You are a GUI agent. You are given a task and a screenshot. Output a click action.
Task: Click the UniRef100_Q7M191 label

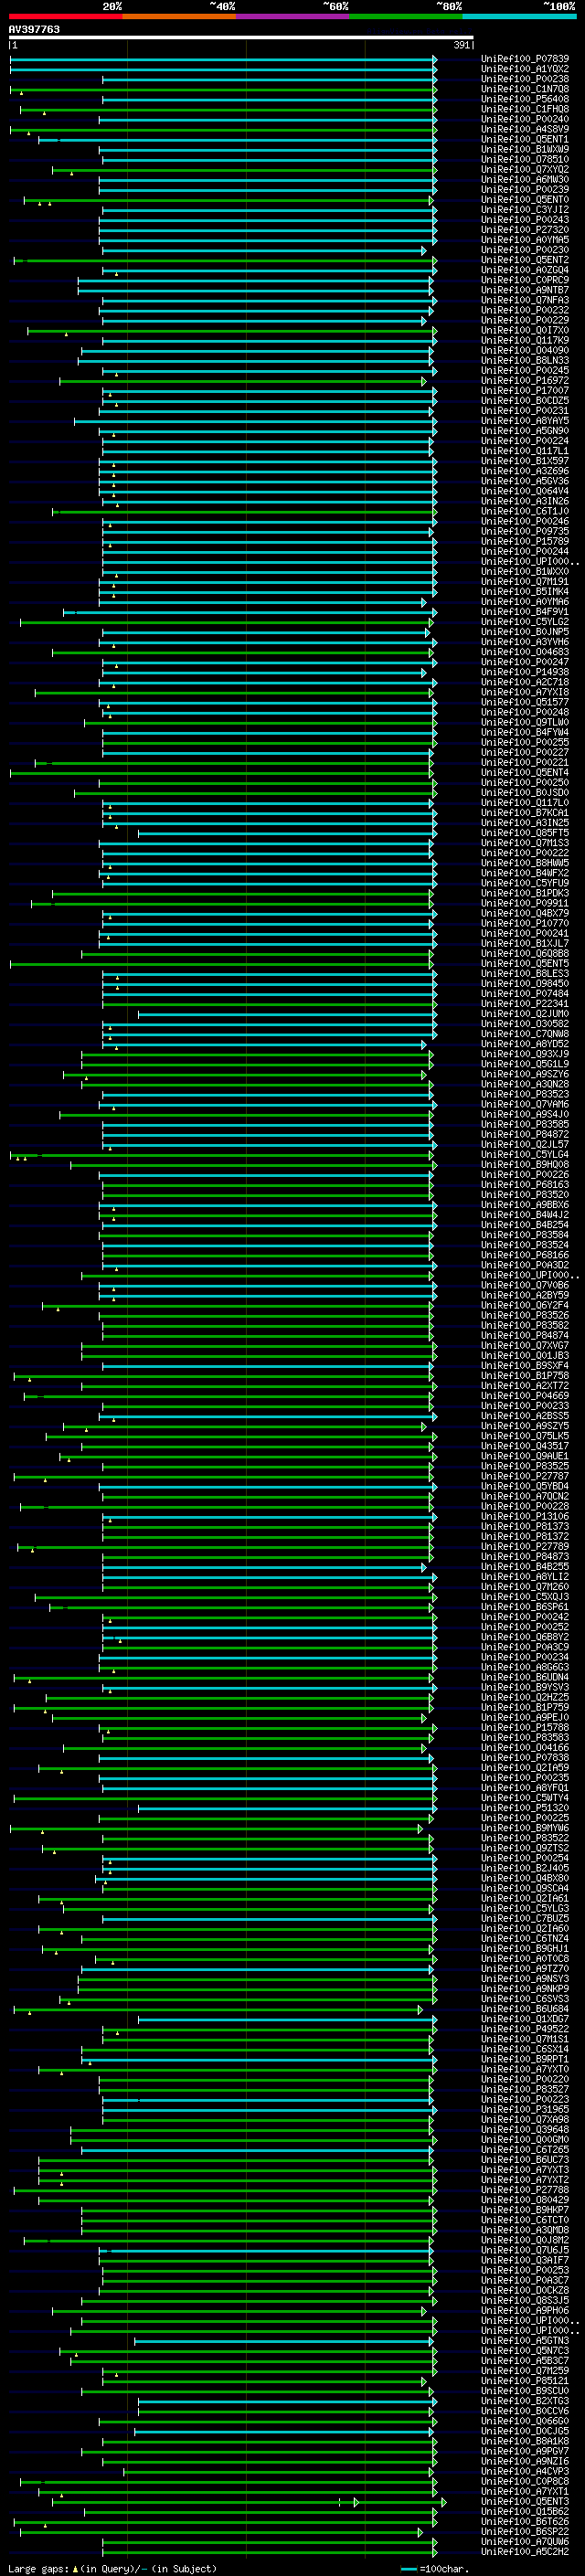(525, 581)
